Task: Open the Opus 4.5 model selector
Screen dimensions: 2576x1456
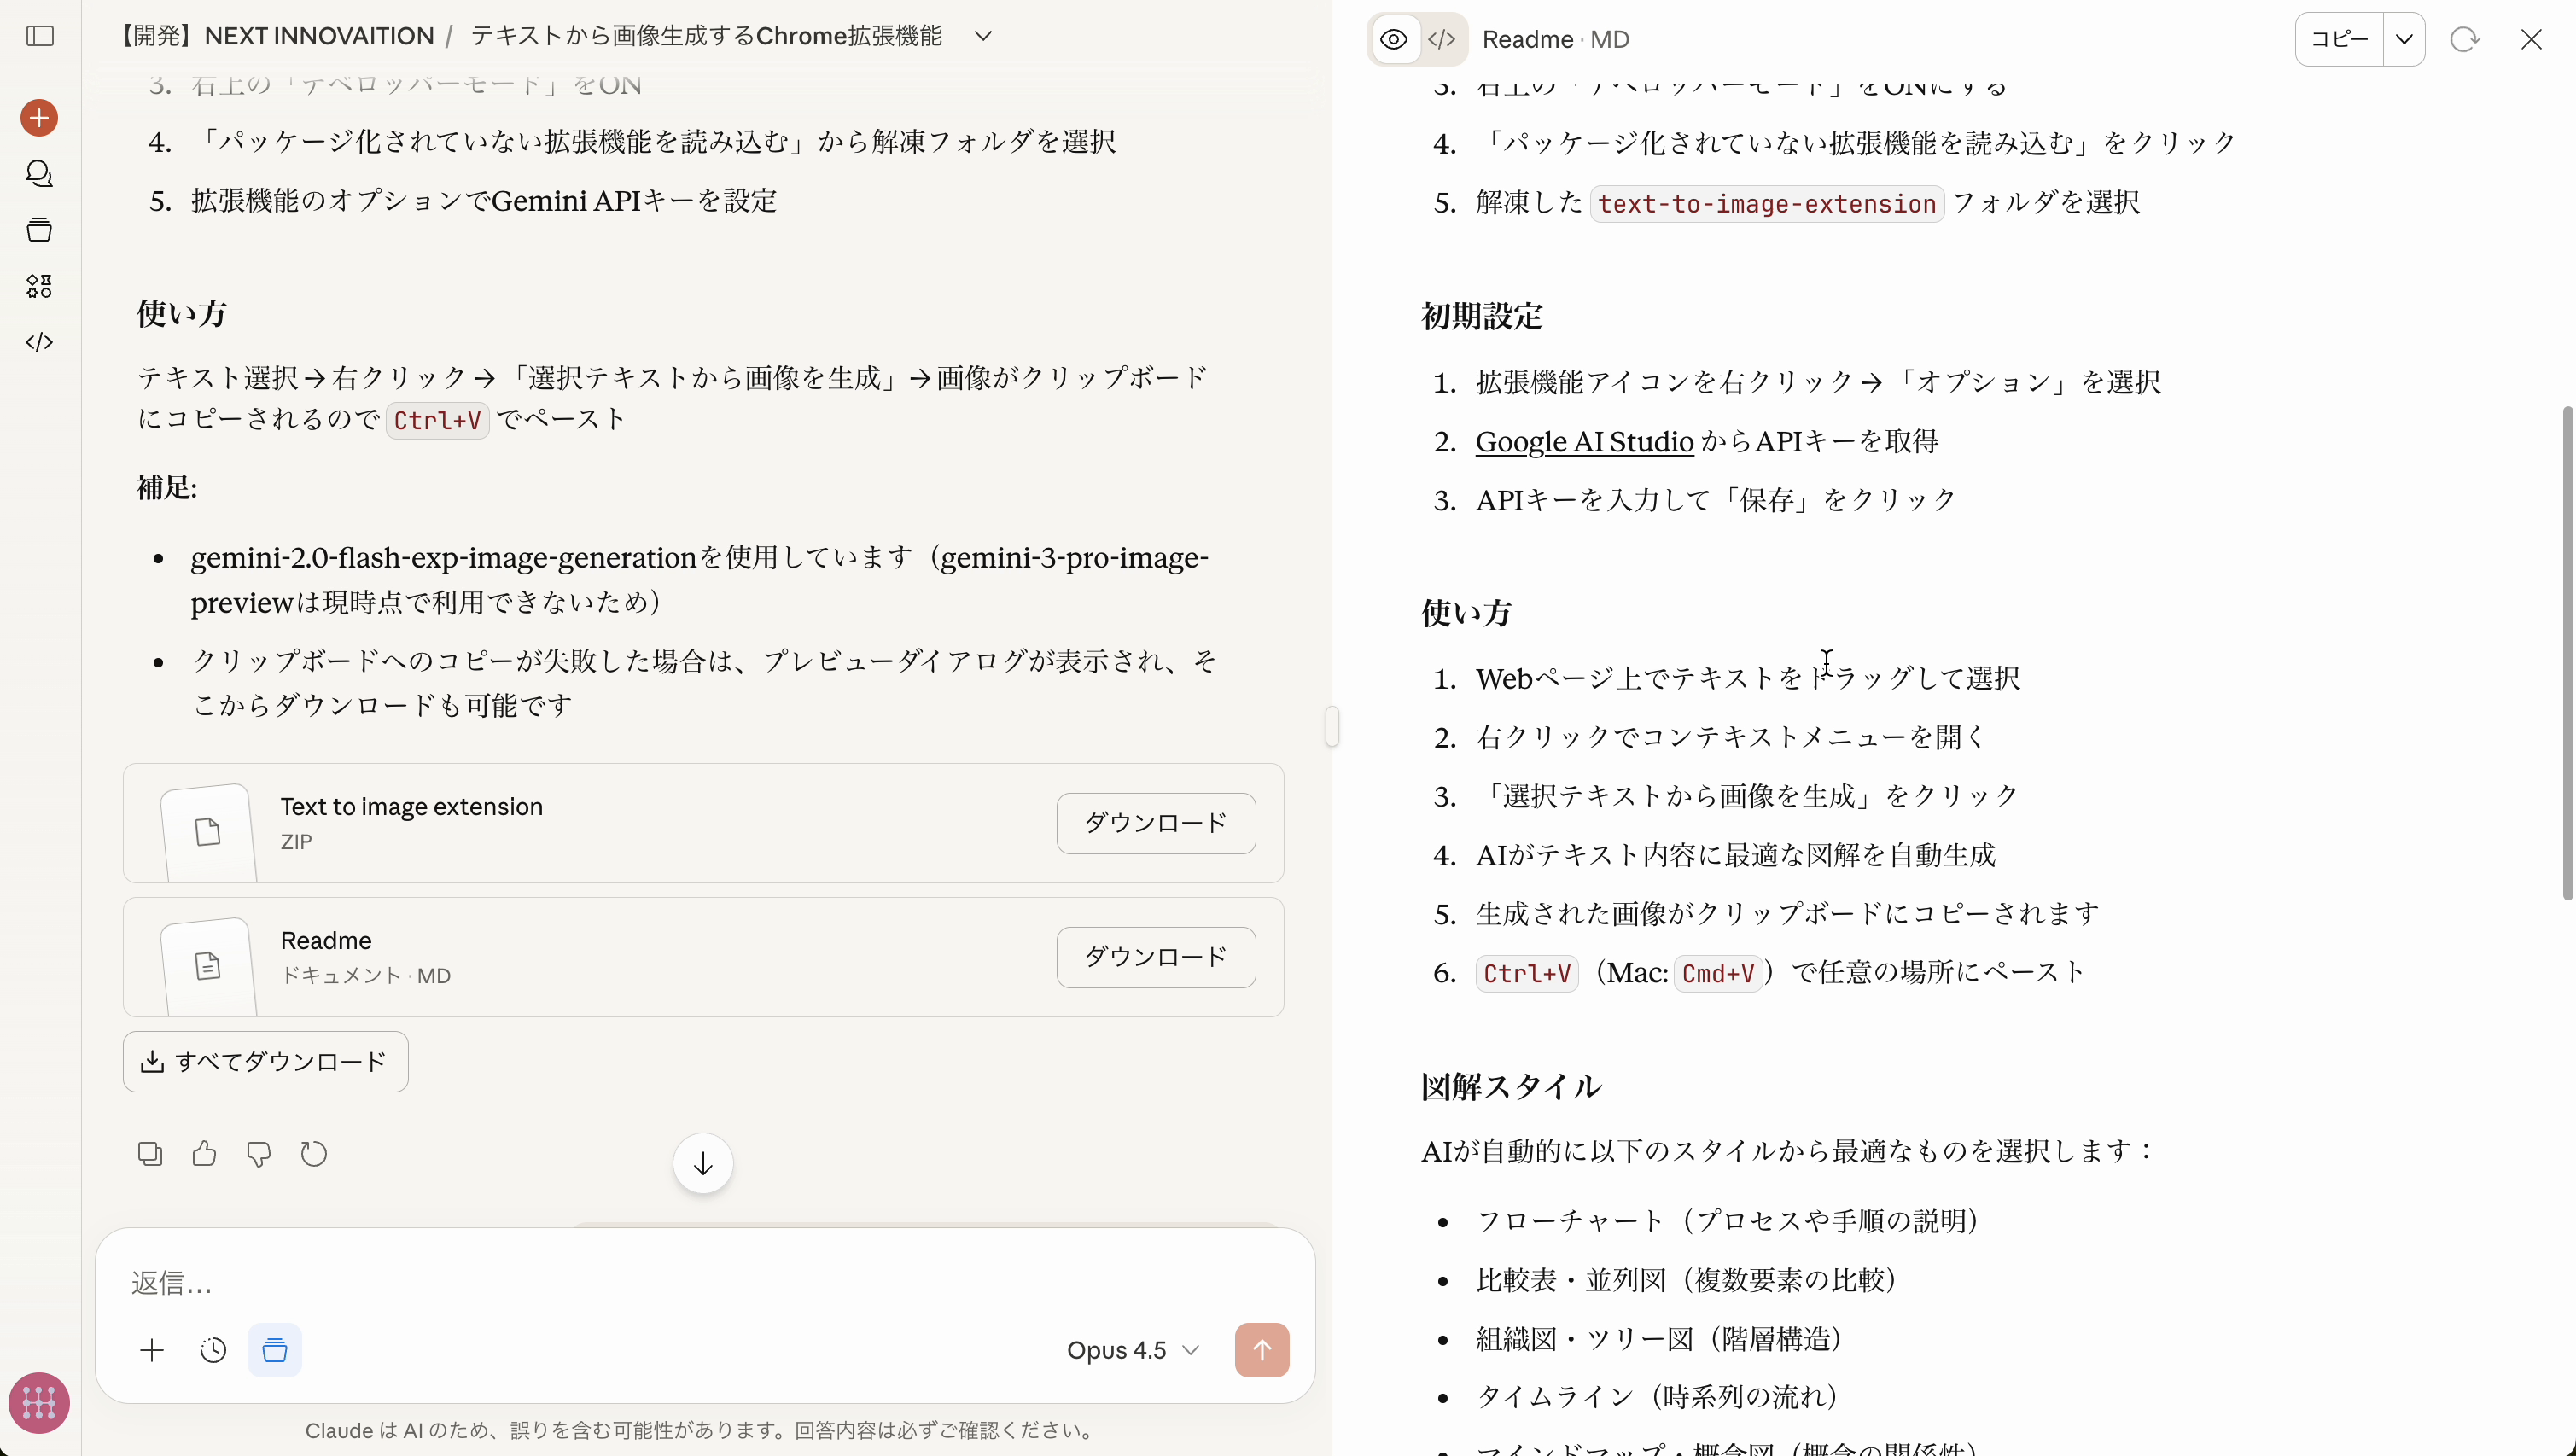Action: [x=1132, y=1349]
